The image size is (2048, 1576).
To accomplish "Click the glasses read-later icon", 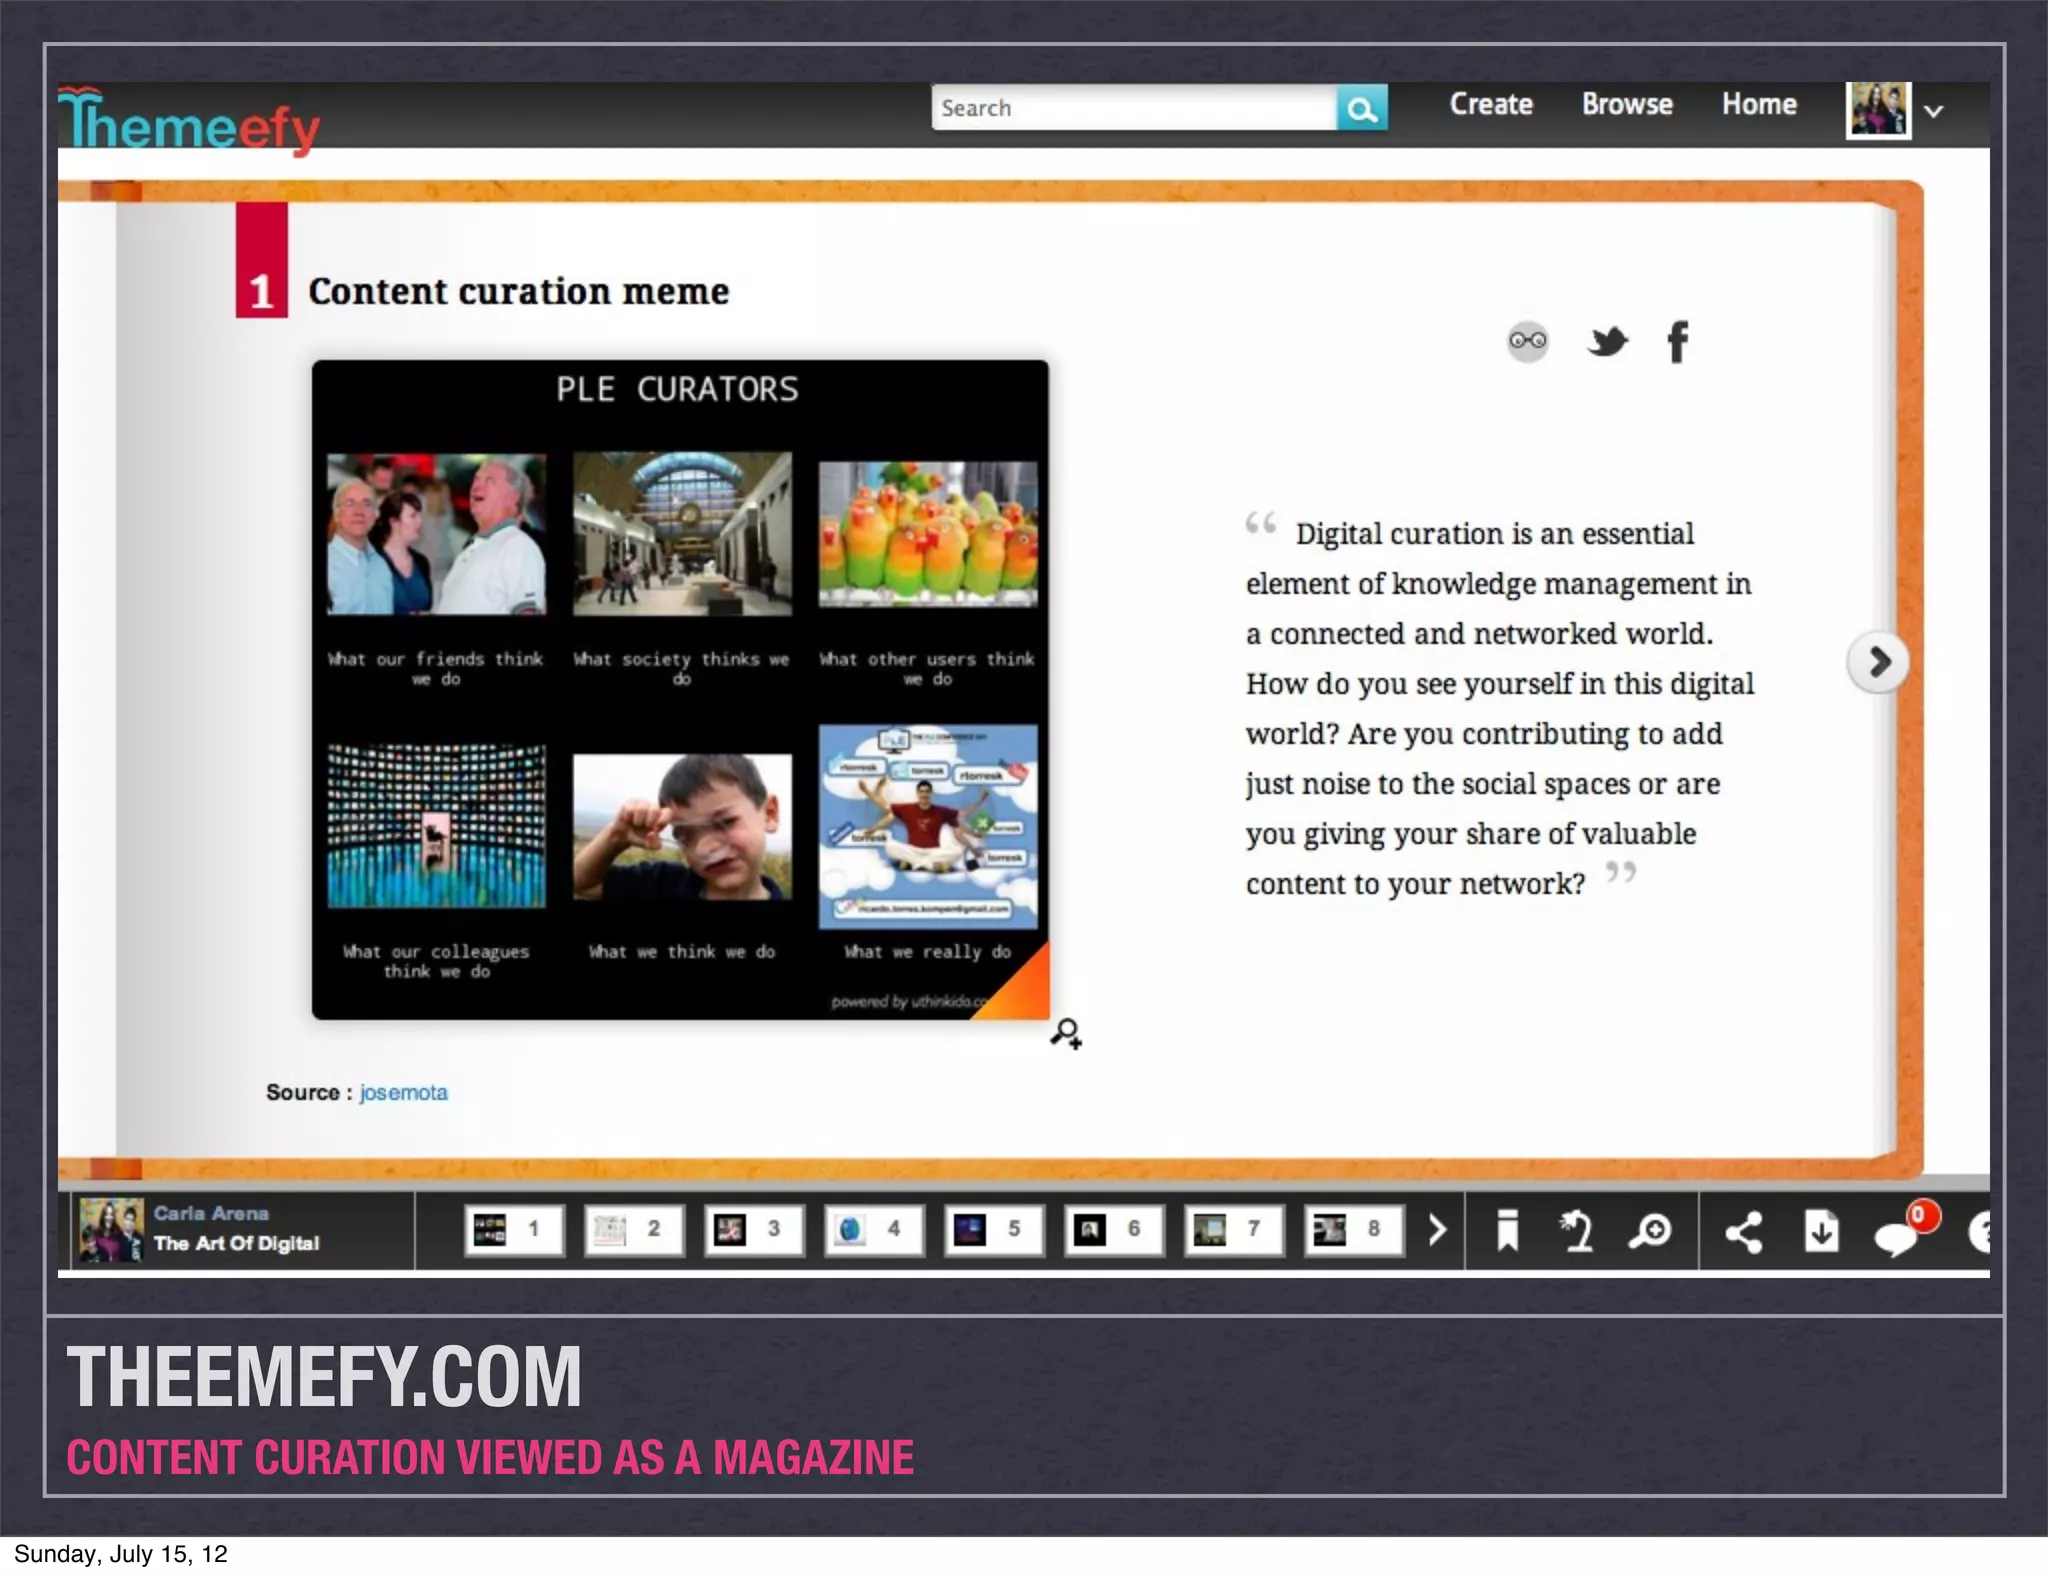I will (x=1527, y=342).
